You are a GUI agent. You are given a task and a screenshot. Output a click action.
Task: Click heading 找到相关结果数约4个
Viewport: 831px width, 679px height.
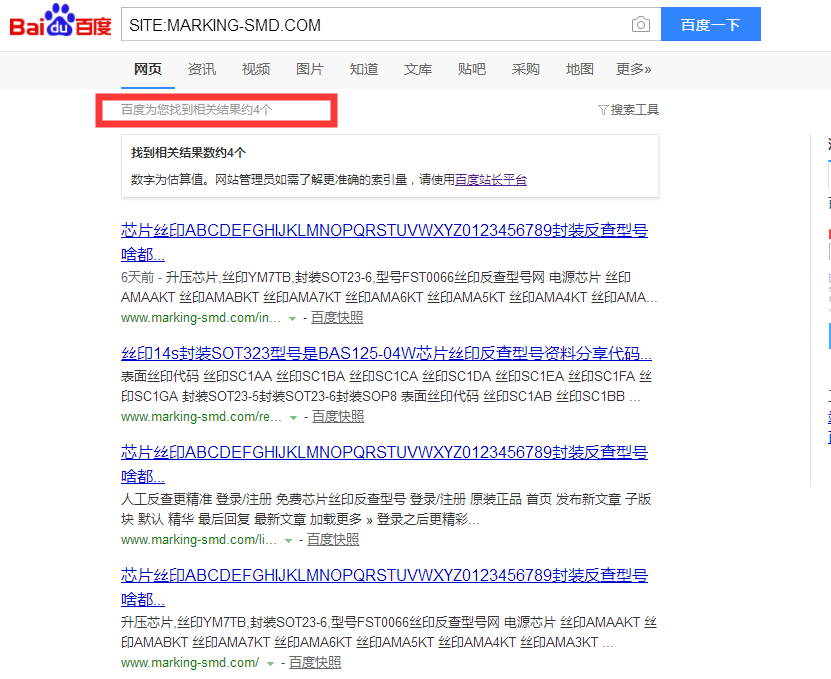click(x=189, y=153)
